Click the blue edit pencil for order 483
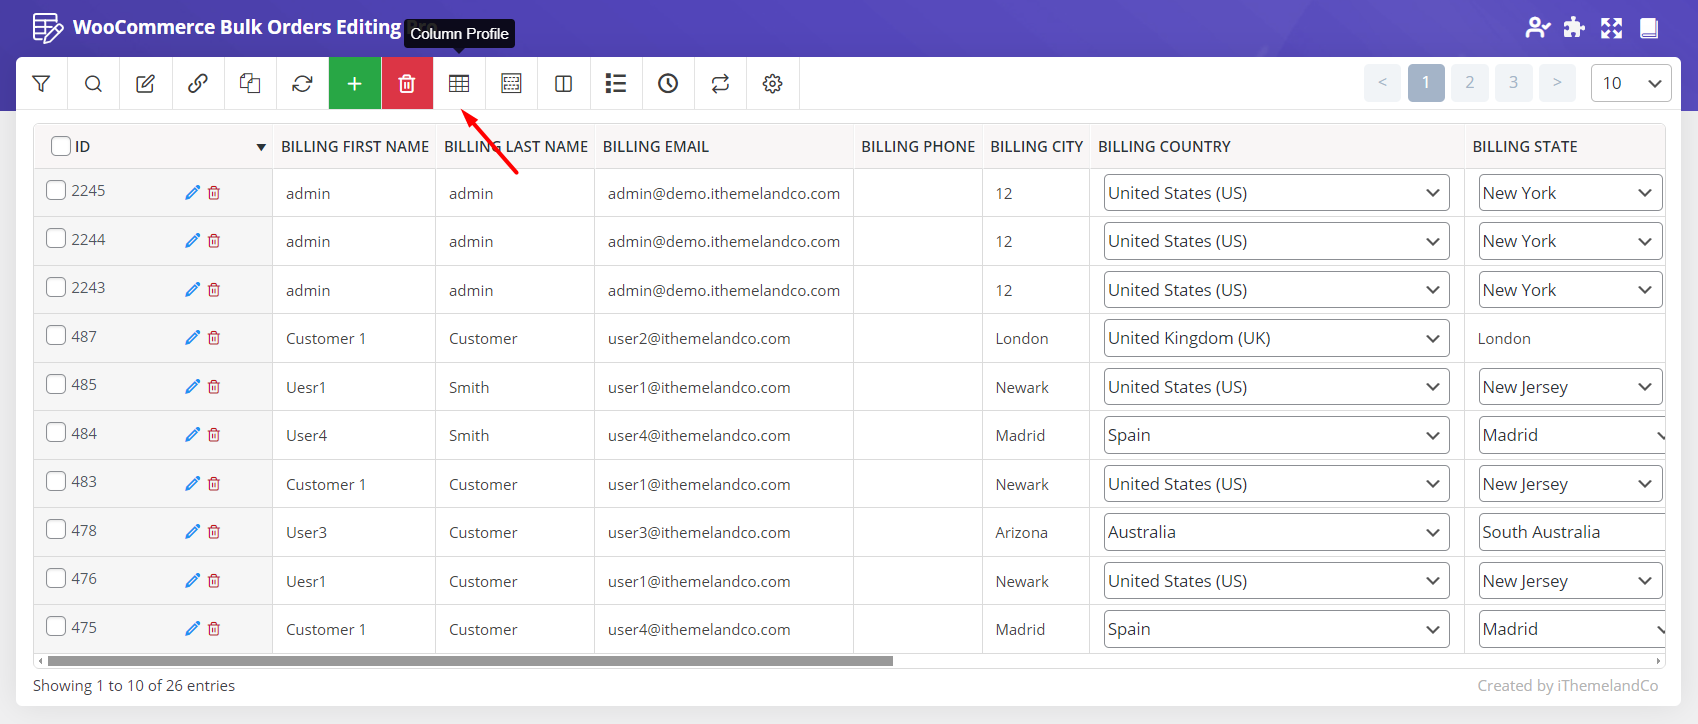Screen dimensions: 1698x724 pyautogui.click(x=193, y=484)
